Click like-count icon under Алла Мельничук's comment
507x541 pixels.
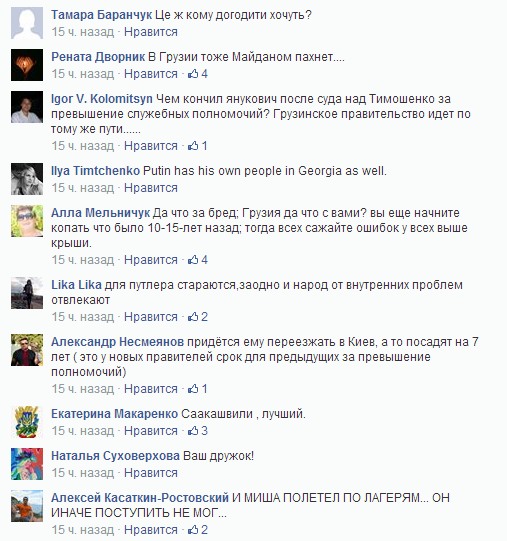pos(193,259)
